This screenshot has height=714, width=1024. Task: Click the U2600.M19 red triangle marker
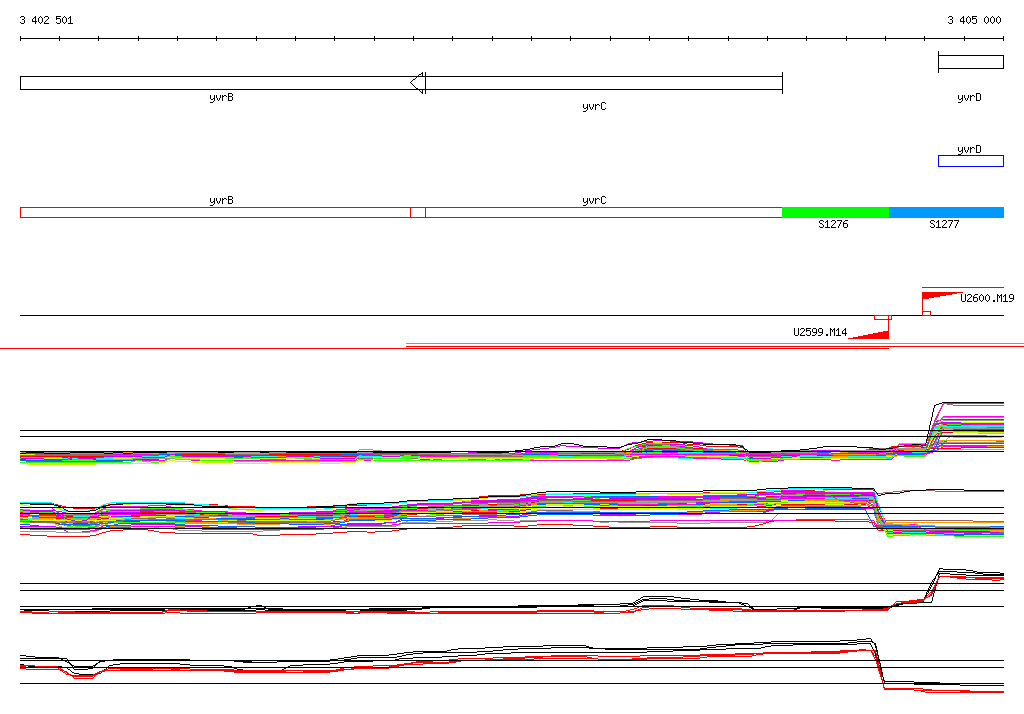click(940, 295)
